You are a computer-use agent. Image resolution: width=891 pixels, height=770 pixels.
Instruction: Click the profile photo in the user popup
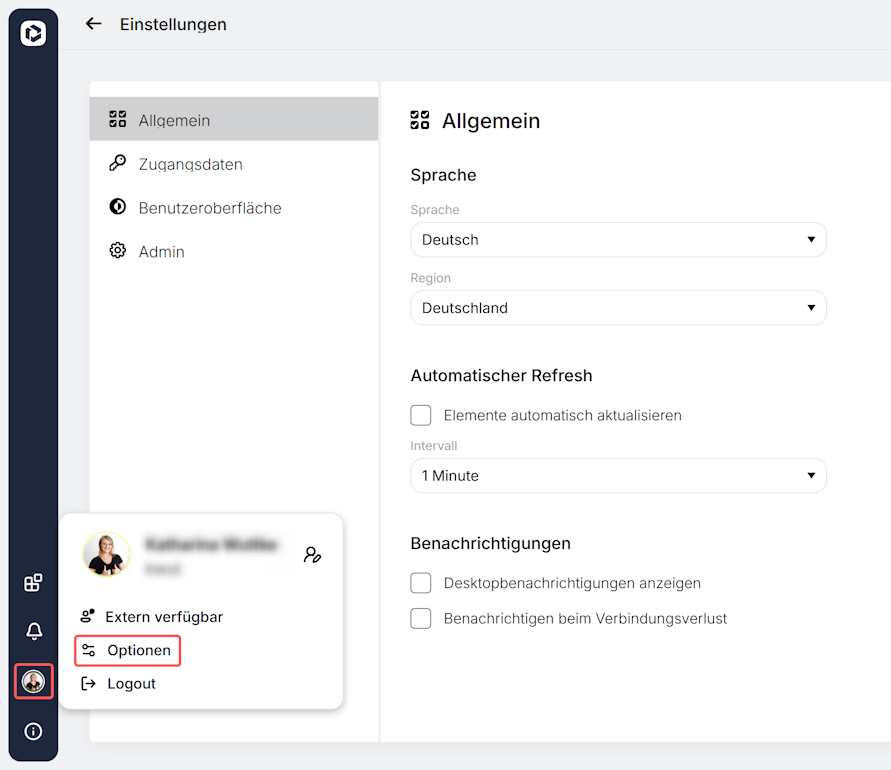[x=106, y=554]
